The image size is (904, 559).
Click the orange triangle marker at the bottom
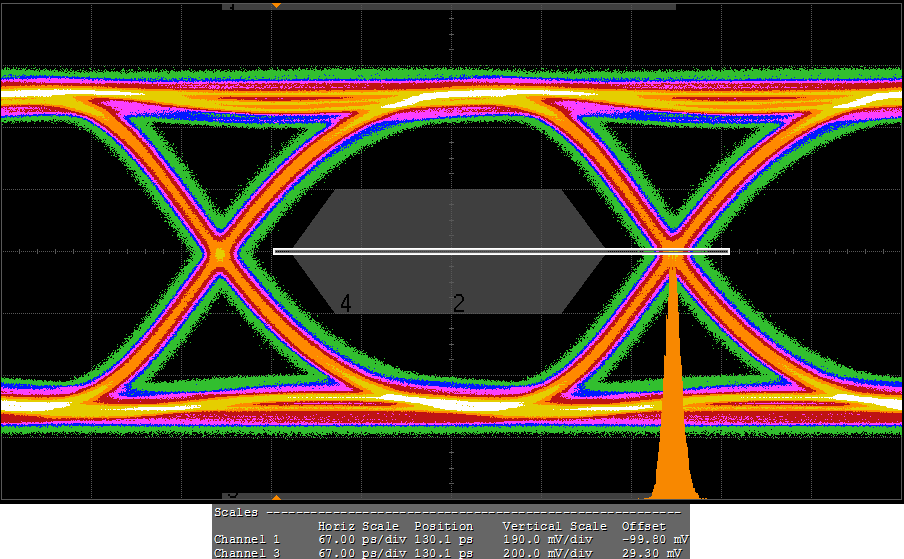pos(276,497)
